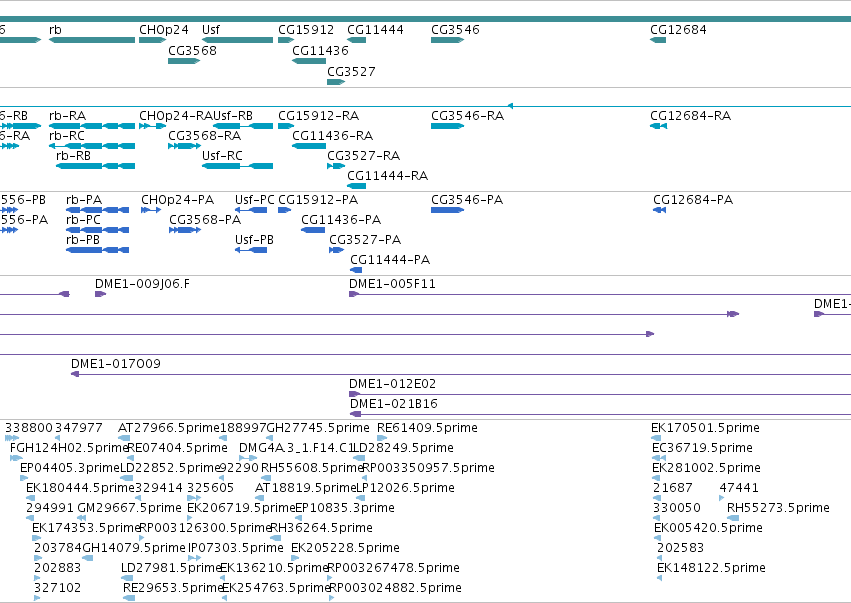This screenshot has height=603, width=851.
Task: Click the RH55608.5prime EST label
Action: click(312, 468)
